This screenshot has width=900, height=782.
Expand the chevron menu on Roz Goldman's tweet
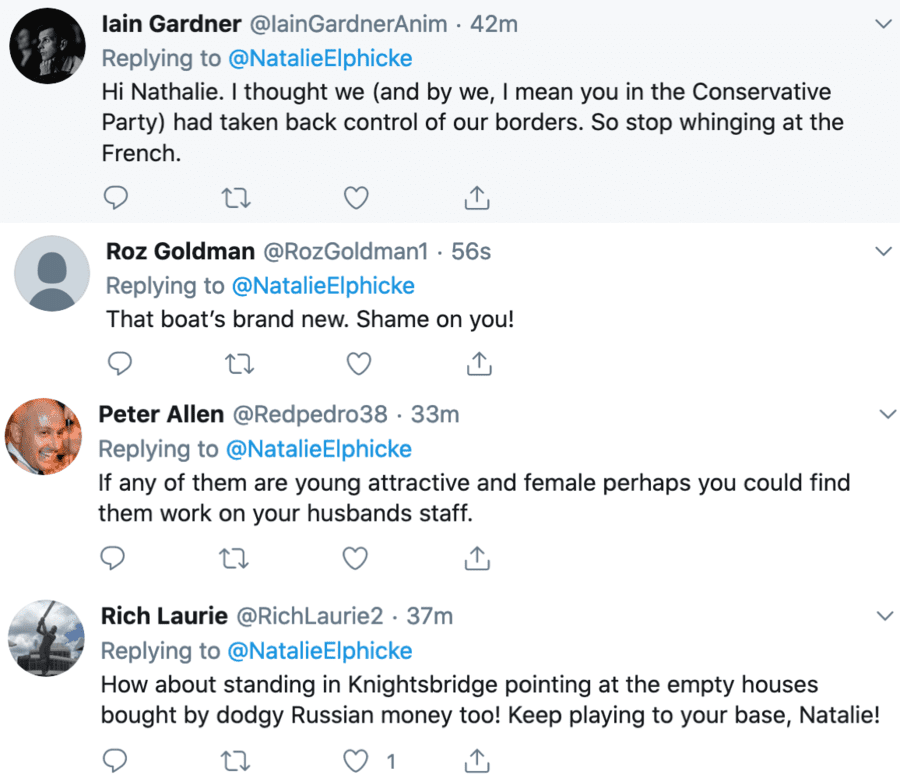884,251
